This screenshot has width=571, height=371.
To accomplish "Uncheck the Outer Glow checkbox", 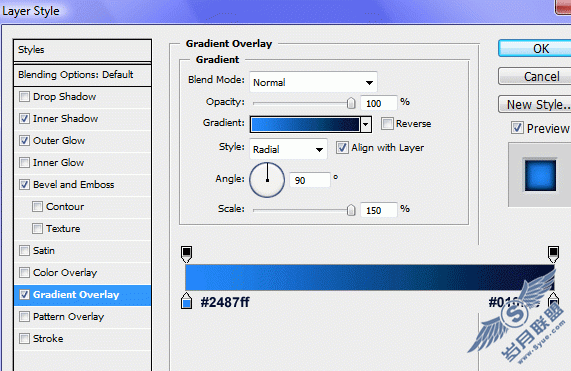I will coord(24,141).
